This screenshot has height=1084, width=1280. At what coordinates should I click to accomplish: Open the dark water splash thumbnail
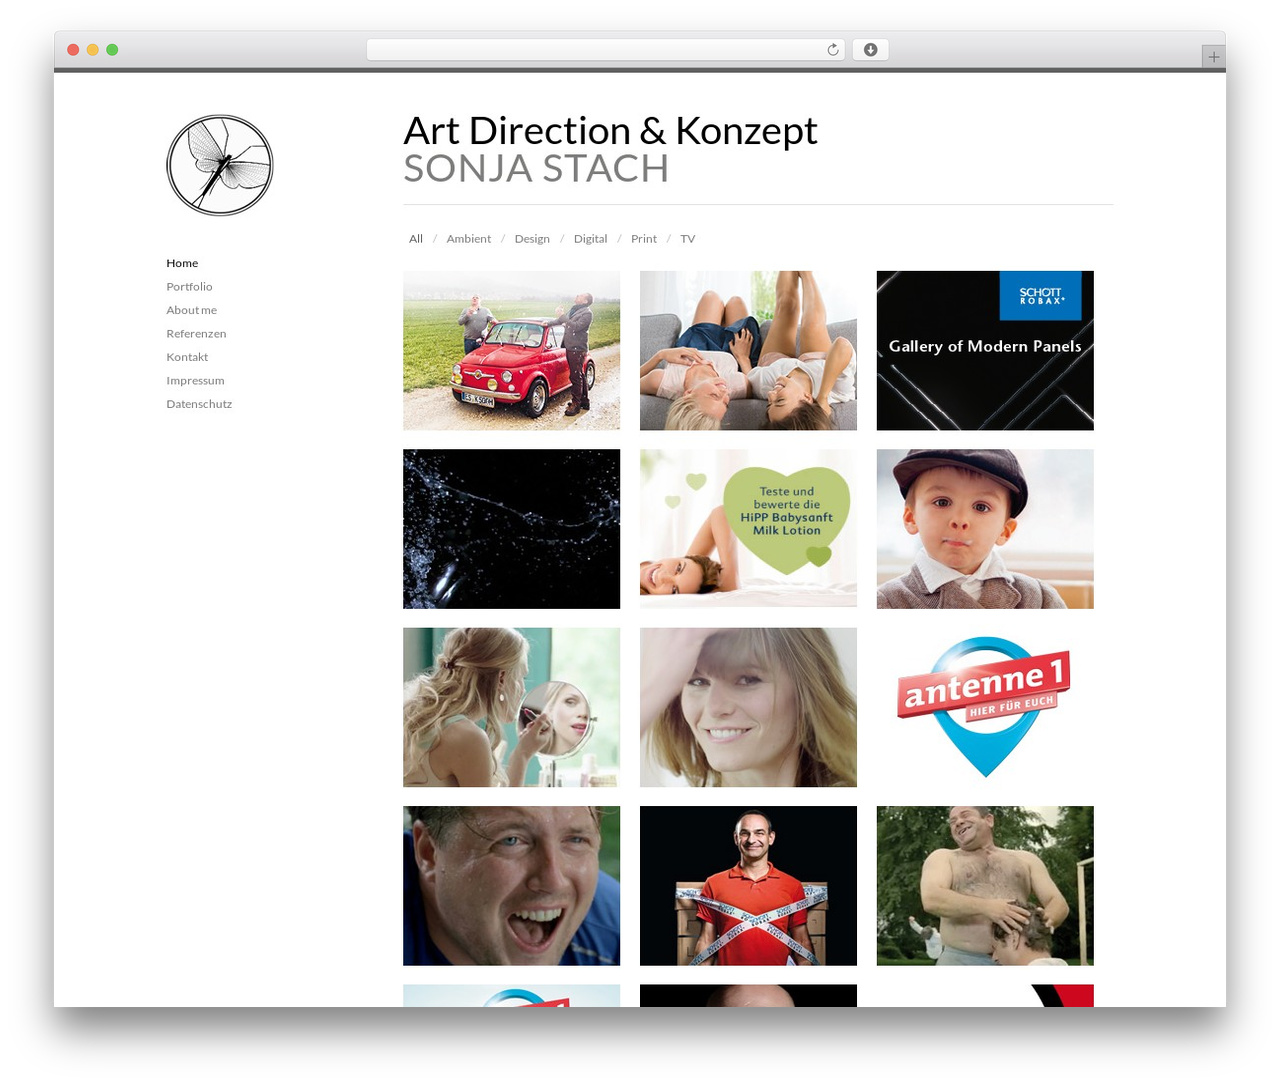pyautogui.click(x=511, y=529)
